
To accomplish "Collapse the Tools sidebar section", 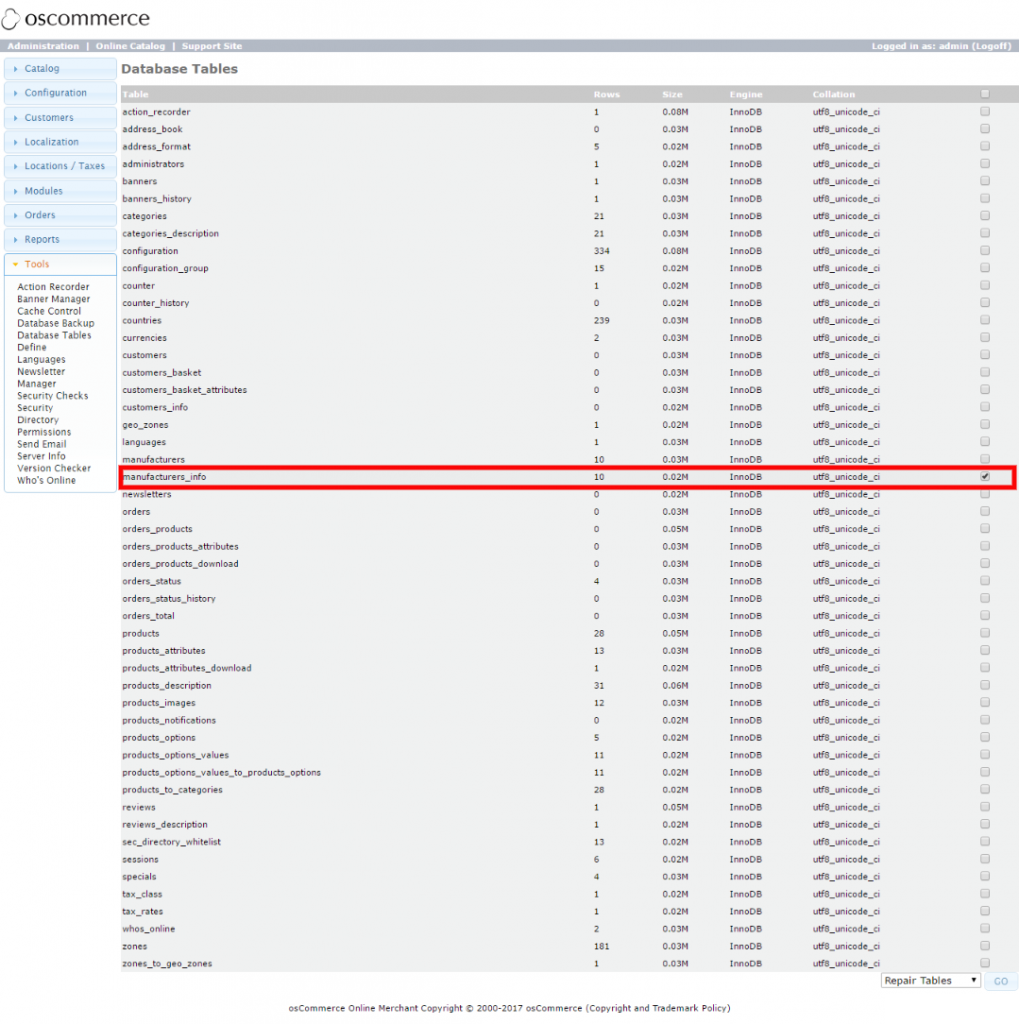I will pyautogui.click(x=60, y=264).
